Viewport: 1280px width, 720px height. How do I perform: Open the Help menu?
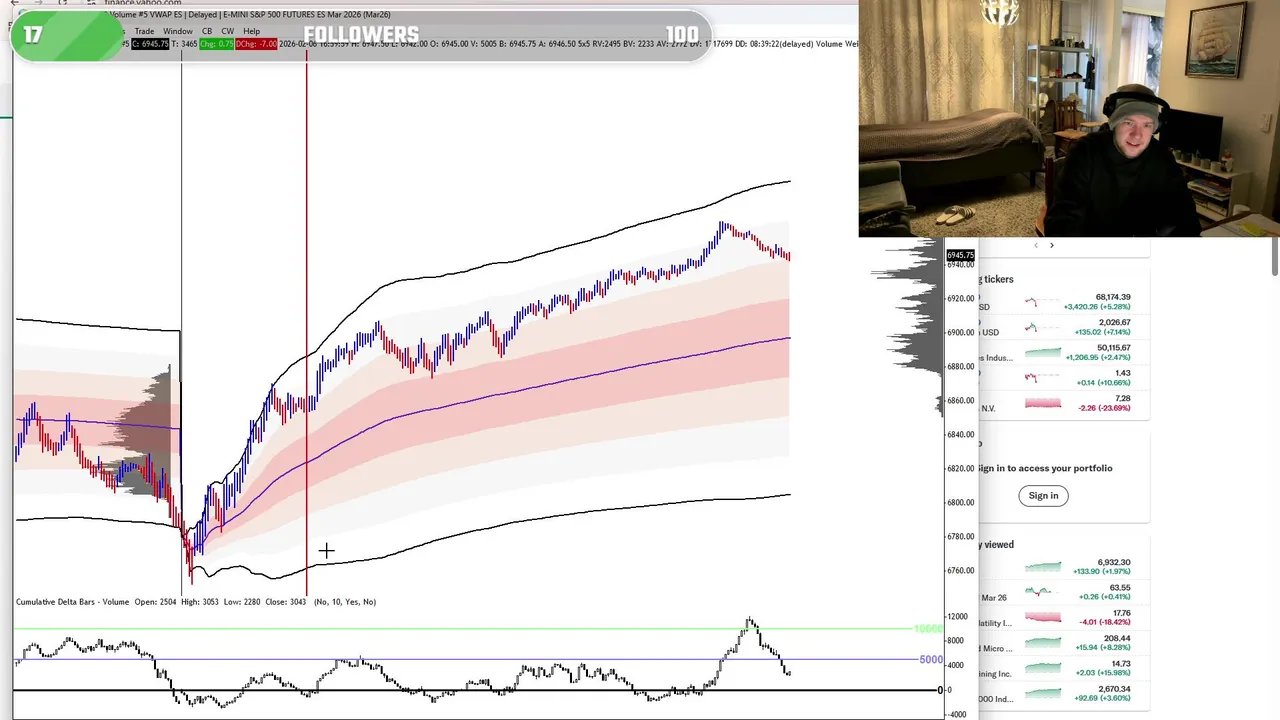click(251, 31)
